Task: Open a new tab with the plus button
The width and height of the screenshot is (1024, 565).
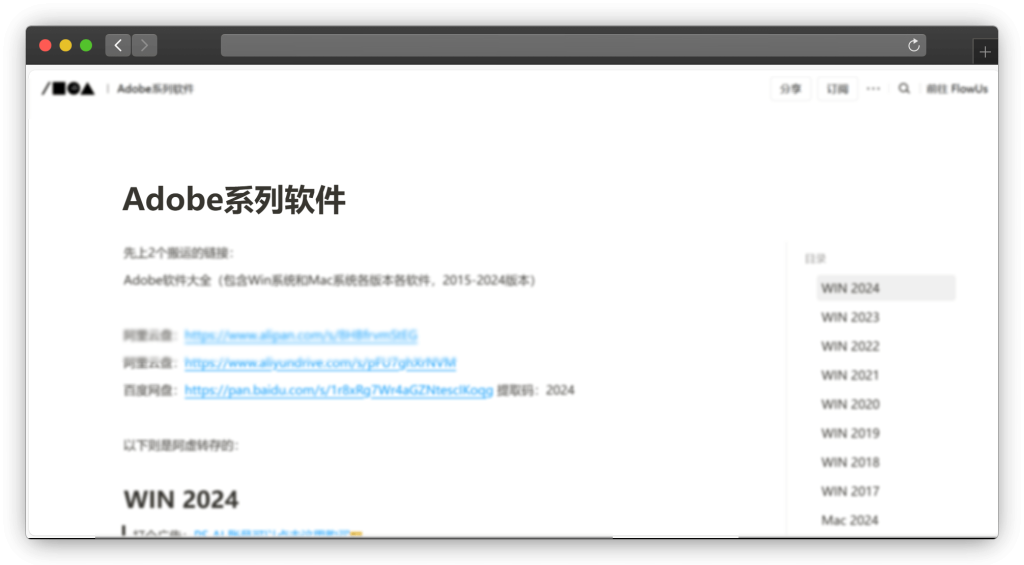Action: tap(985, 52)
